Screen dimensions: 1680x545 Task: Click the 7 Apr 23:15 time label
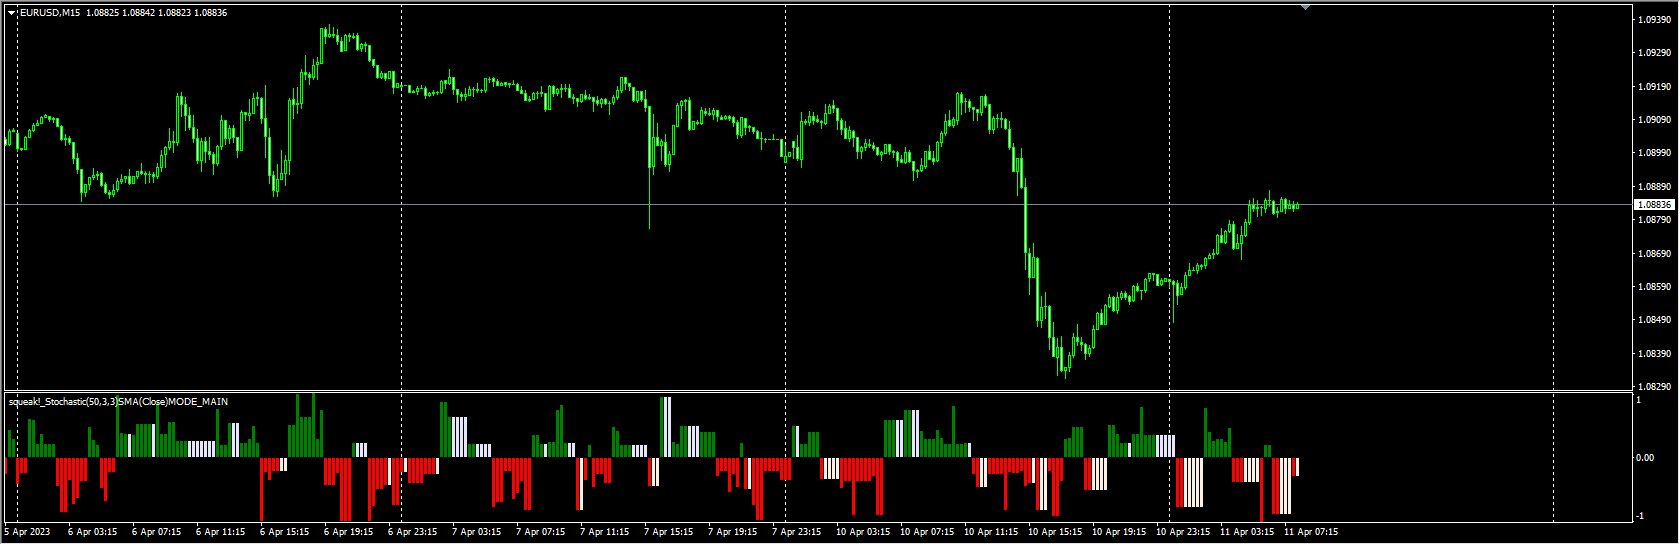coord(796,532)
